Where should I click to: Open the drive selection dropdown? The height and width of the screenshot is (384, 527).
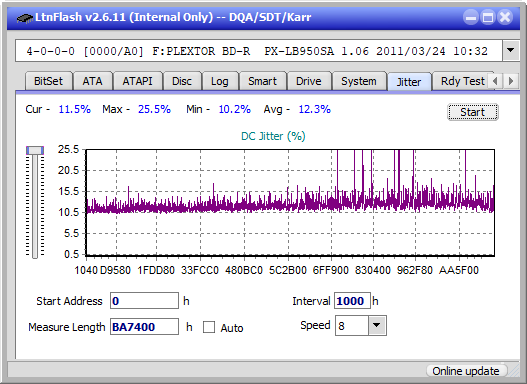(511, 50)
